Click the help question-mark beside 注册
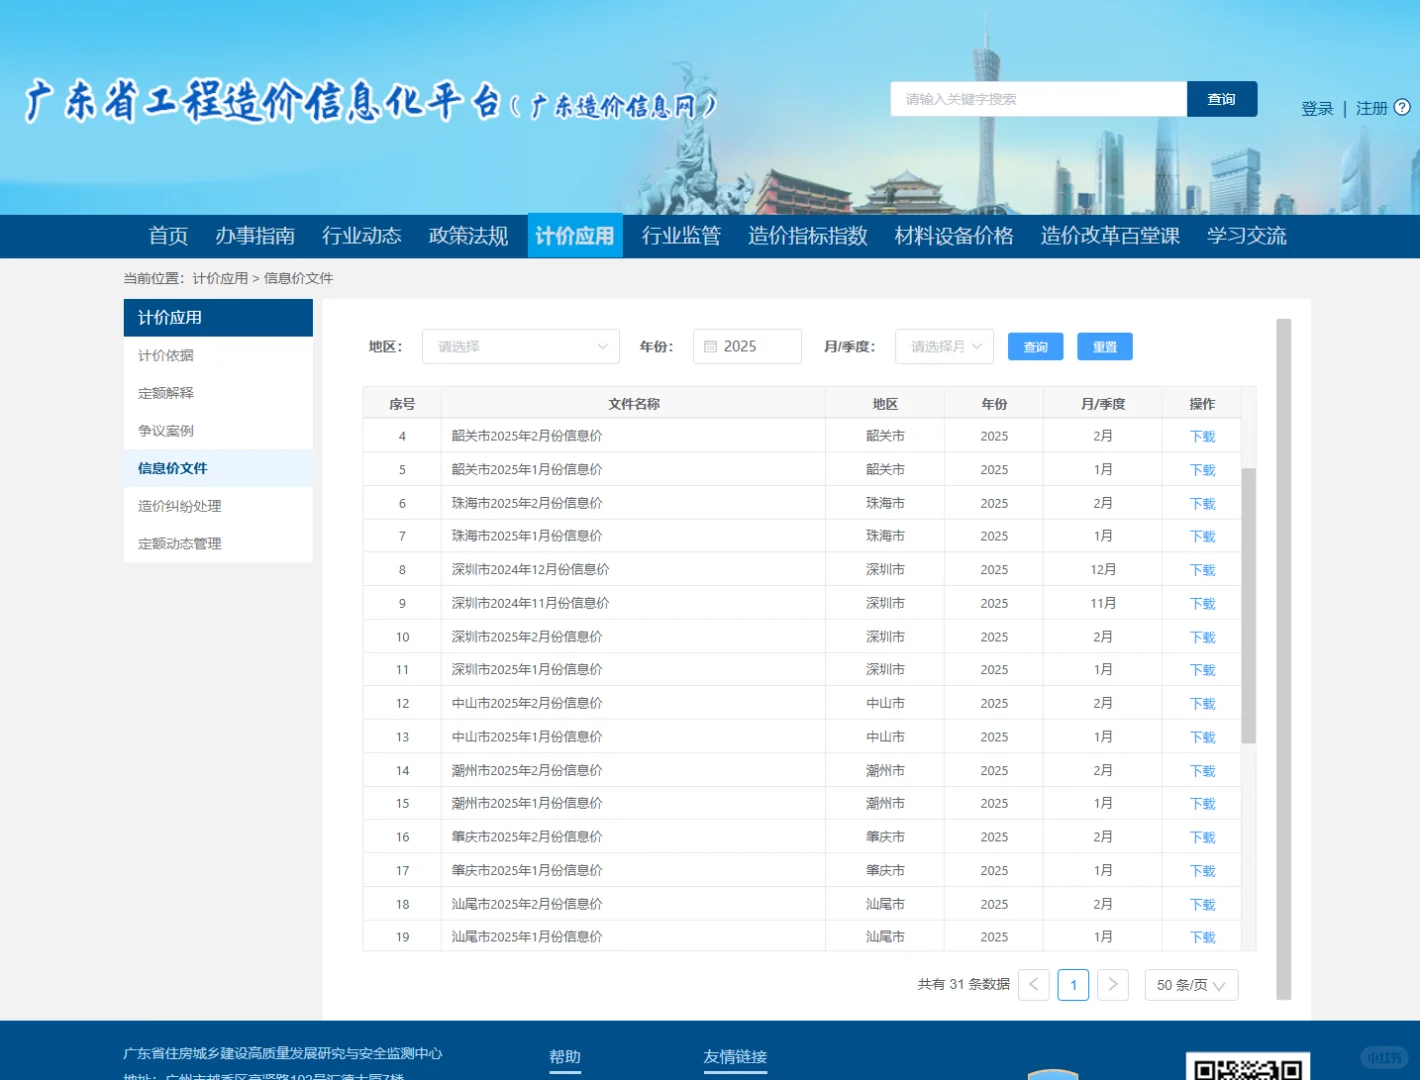This screenshot has height=1080, width=1420. (1404, 106)
